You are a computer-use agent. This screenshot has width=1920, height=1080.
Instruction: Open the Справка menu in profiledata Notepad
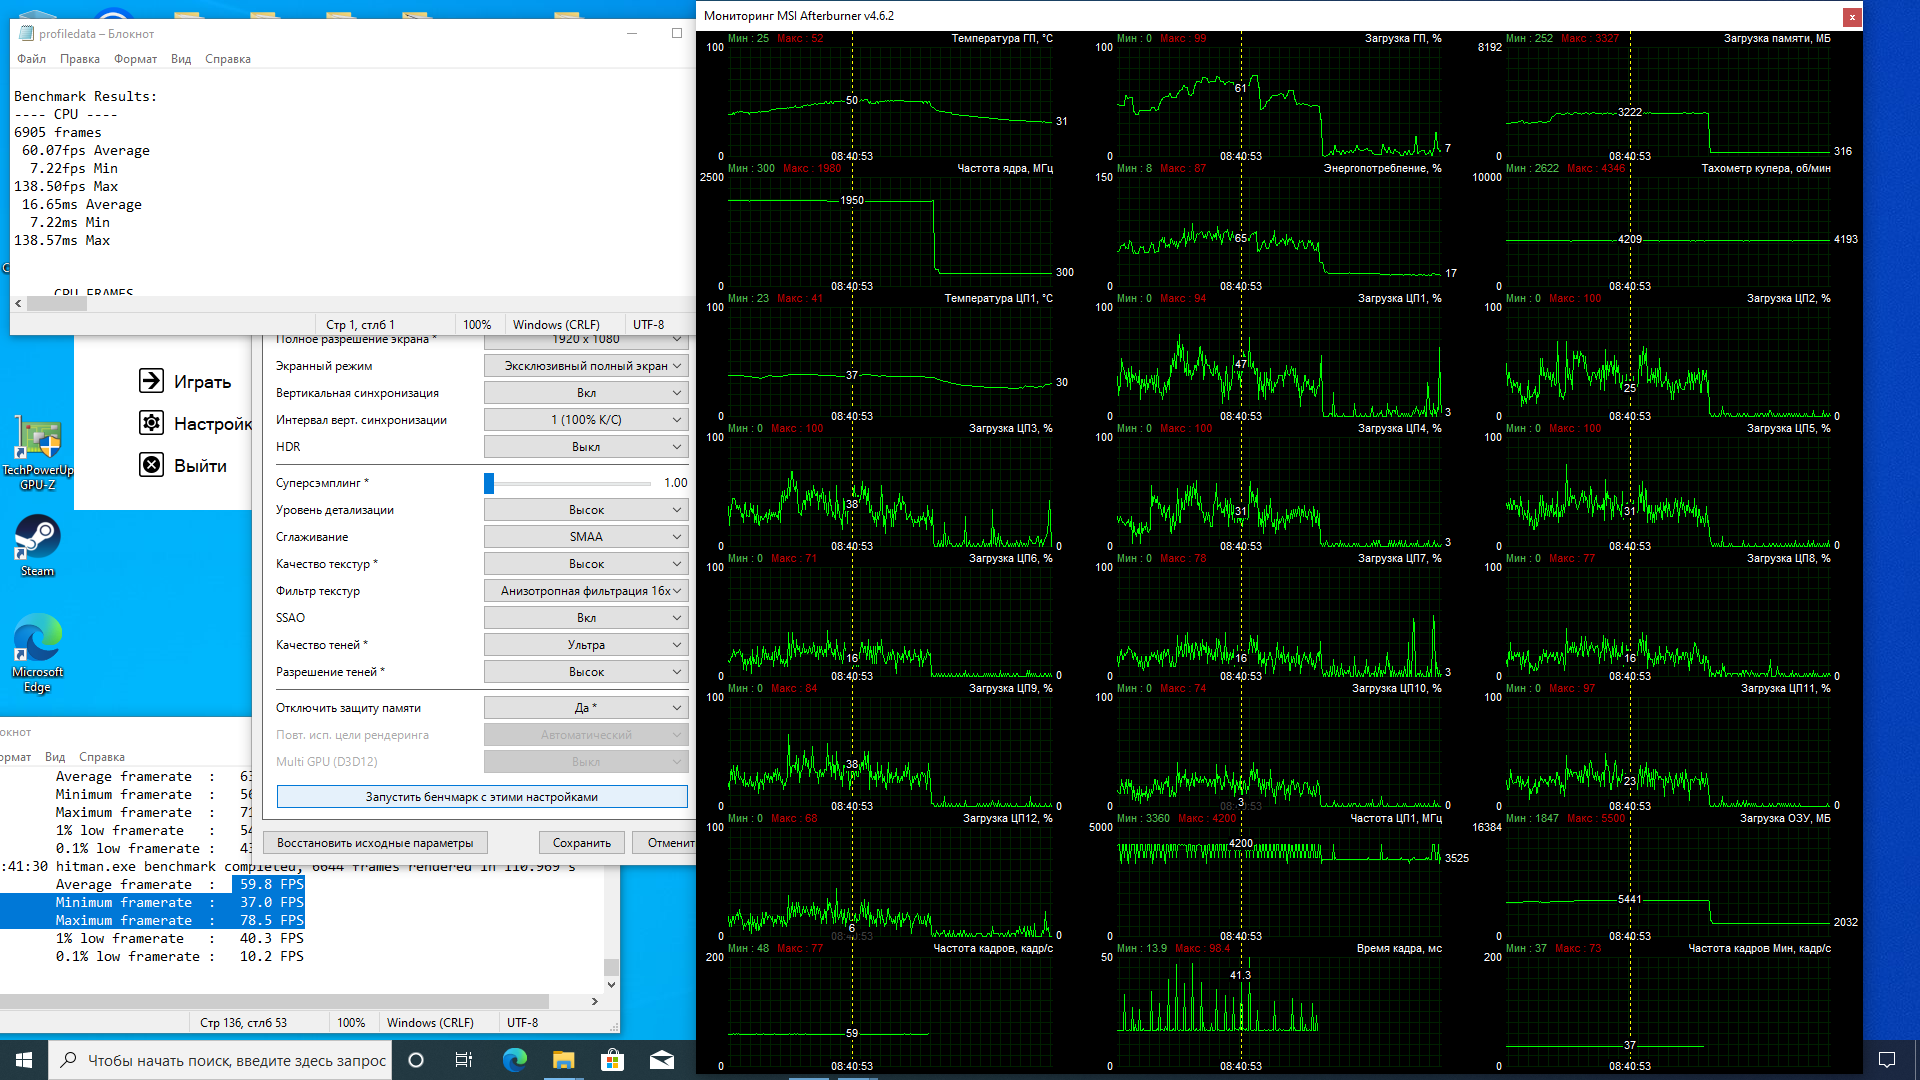point(227,59)
